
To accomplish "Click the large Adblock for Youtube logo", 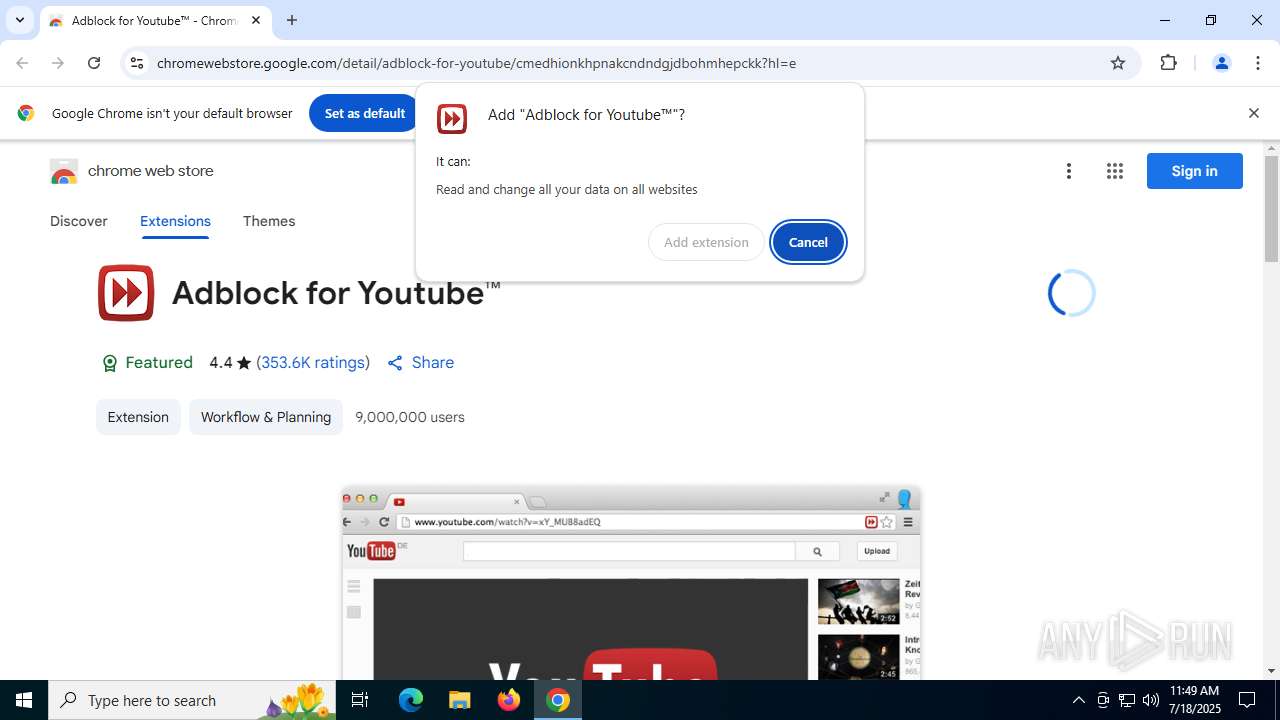I will (126, 293).
